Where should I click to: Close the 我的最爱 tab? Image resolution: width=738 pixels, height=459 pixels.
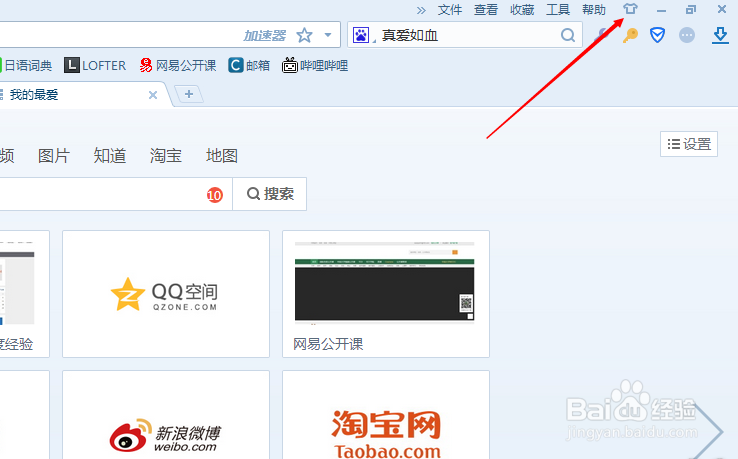point(152,95)
